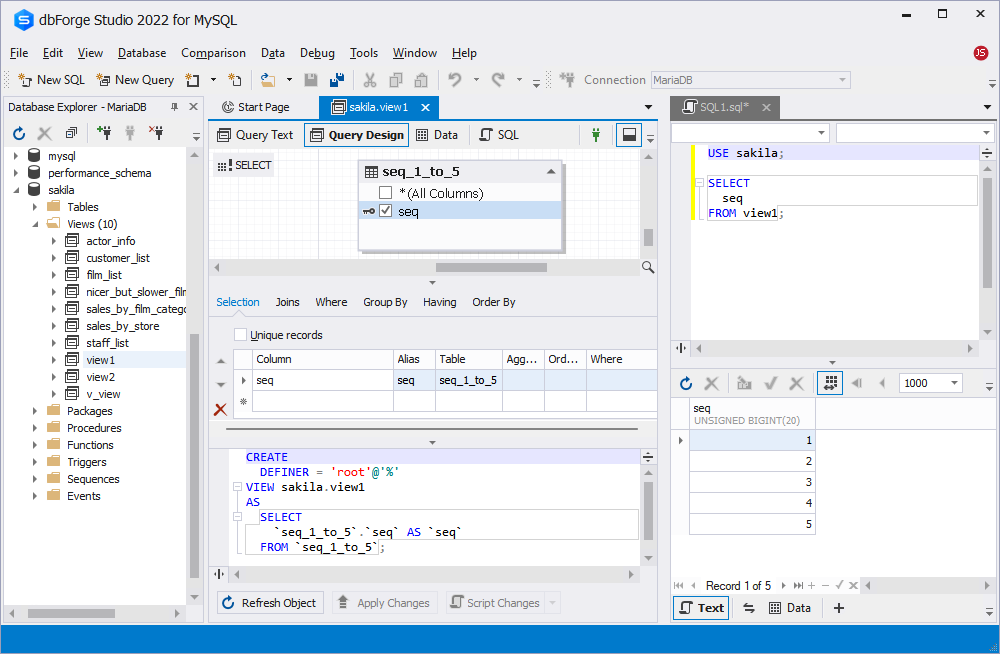The image size is (1000, 654).
Task: Click the magnifier icon in the diagram pane
Action: [x=648, y=267]
